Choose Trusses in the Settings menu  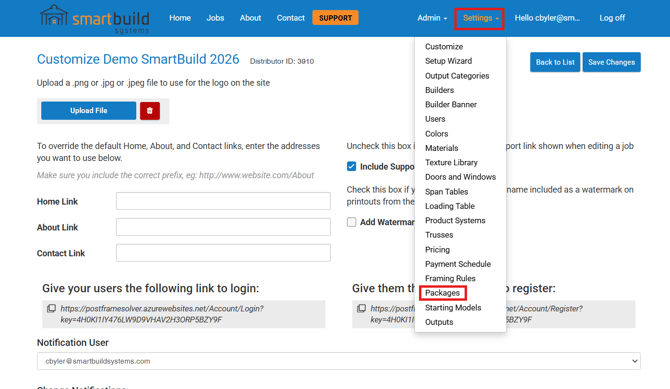coord(439,235)
